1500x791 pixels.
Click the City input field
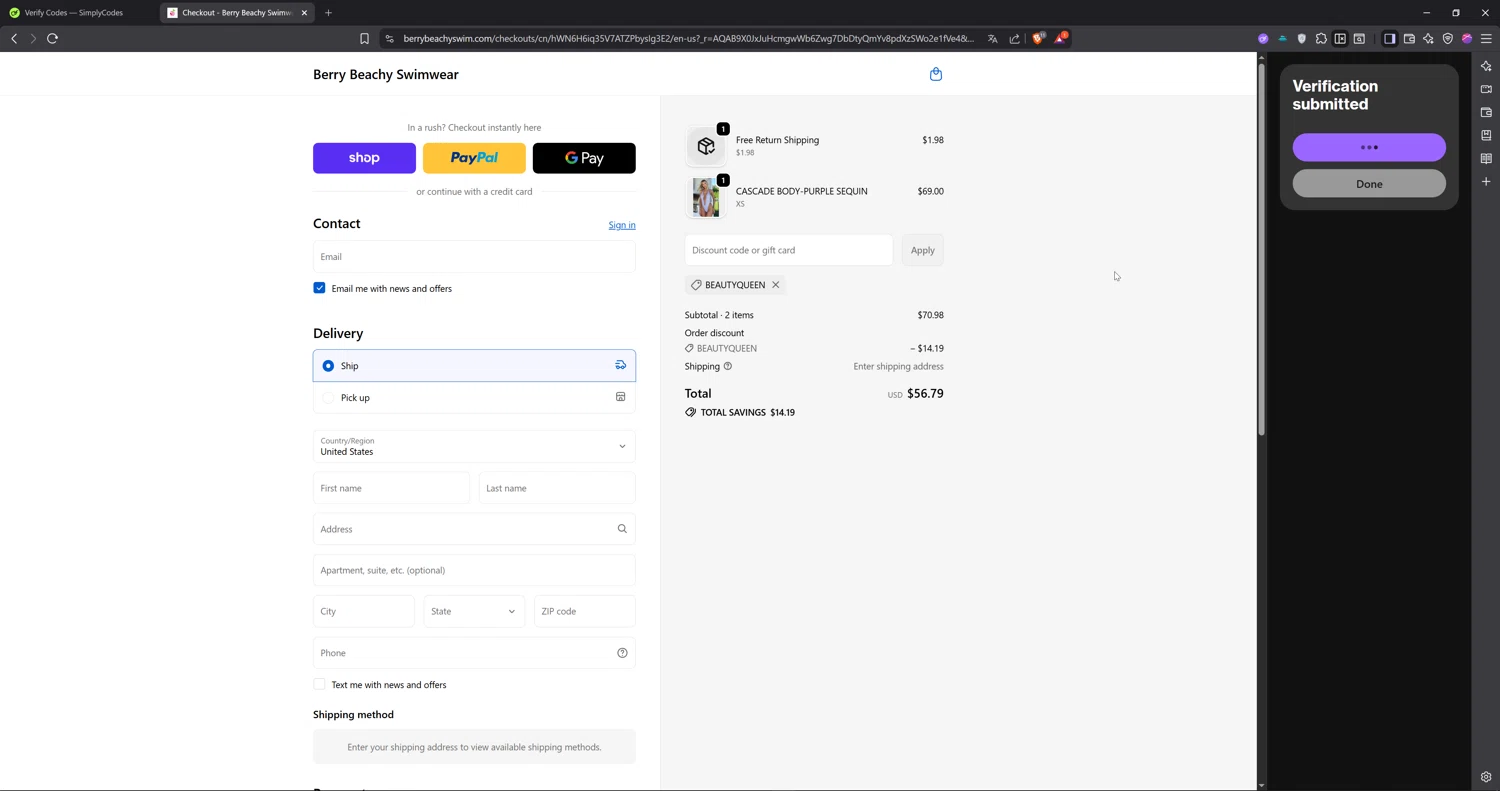(x=364, y=611)
